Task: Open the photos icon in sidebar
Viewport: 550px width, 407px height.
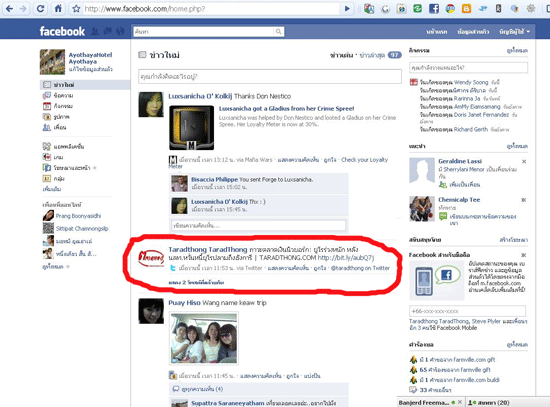Action: pos(47,116)
